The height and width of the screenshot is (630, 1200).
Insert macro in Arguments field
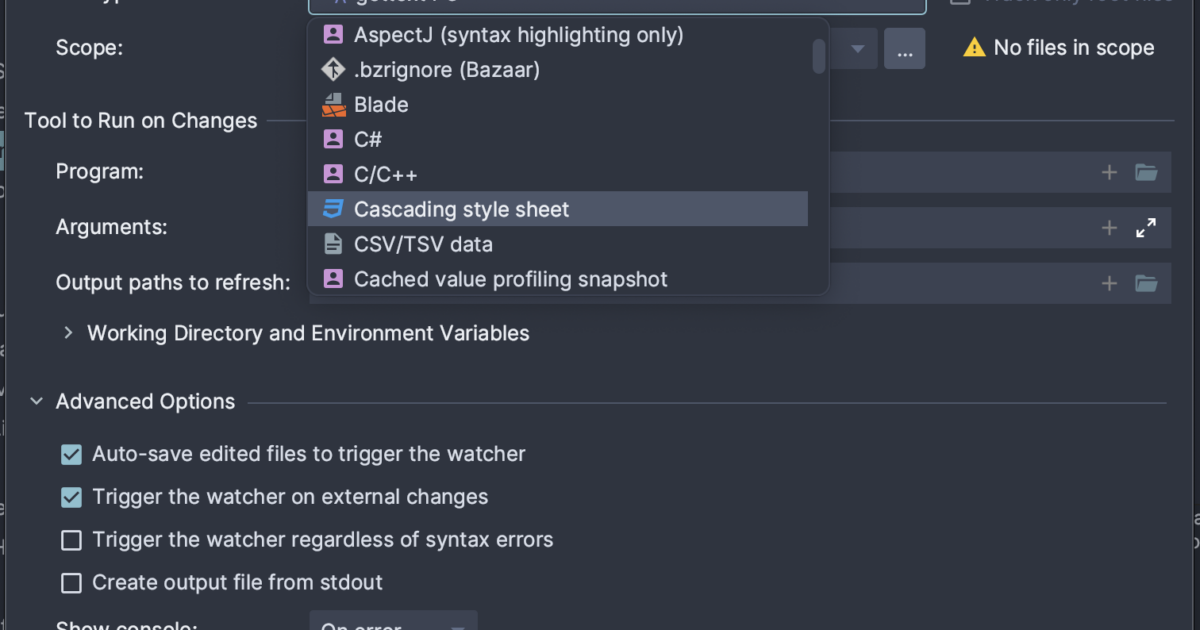pos(1109,228)
